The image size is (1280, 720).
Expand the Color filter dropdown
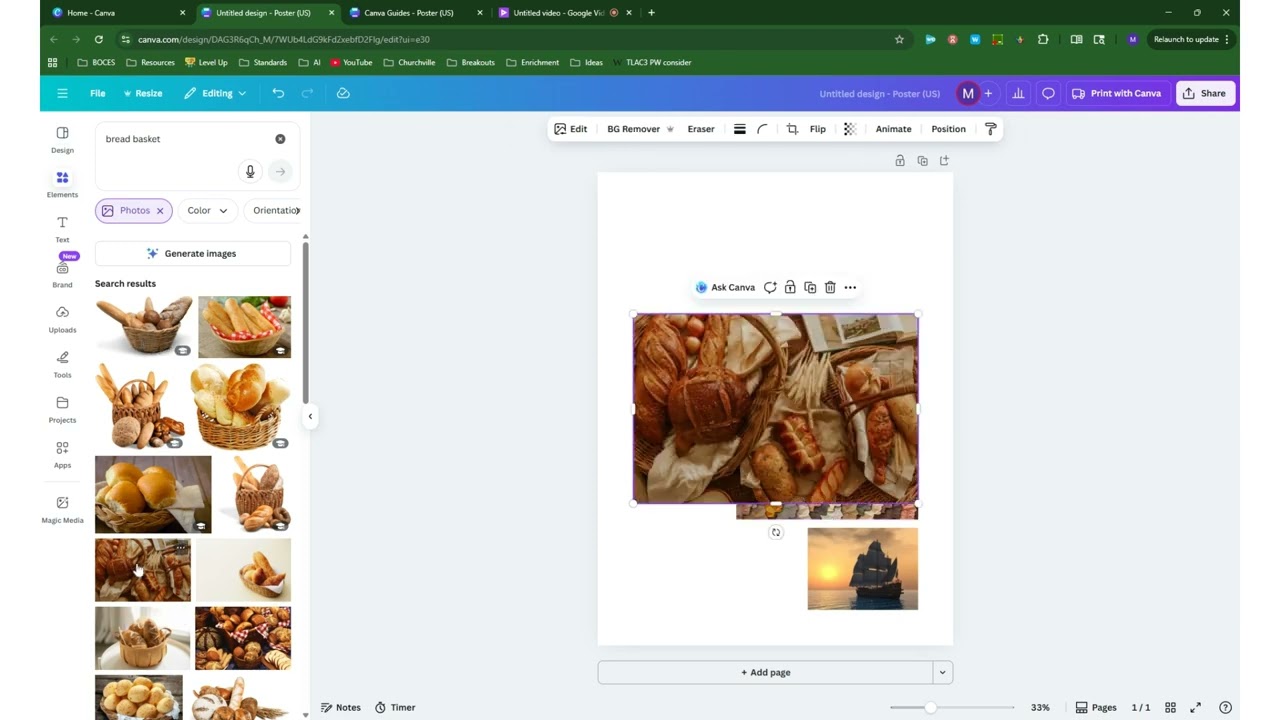(x=208, y=210)
